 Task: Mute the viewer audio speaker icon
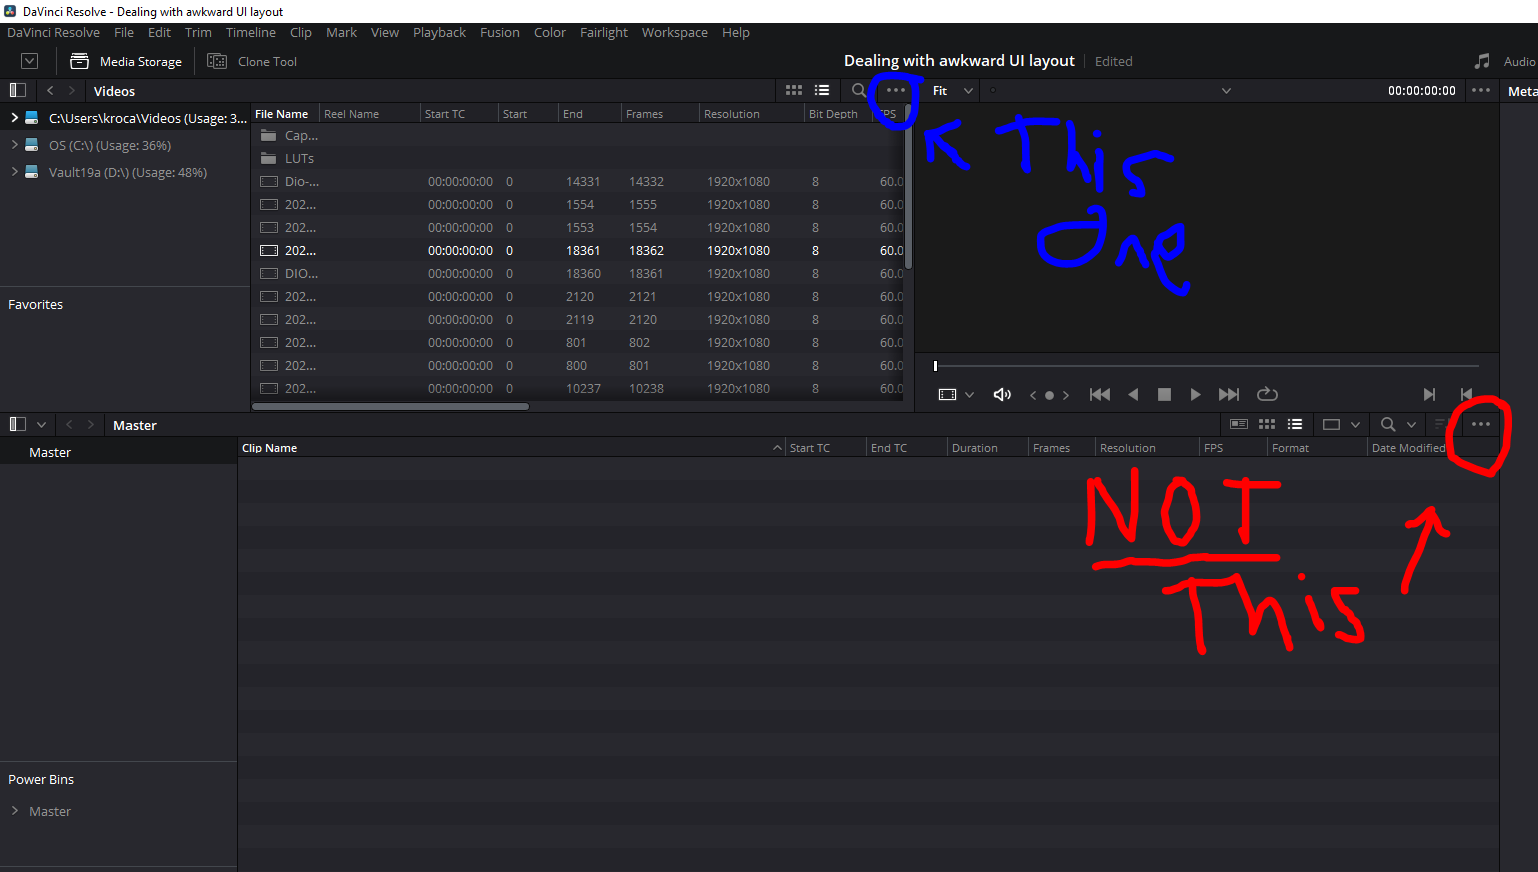[x=1002, y=395]
